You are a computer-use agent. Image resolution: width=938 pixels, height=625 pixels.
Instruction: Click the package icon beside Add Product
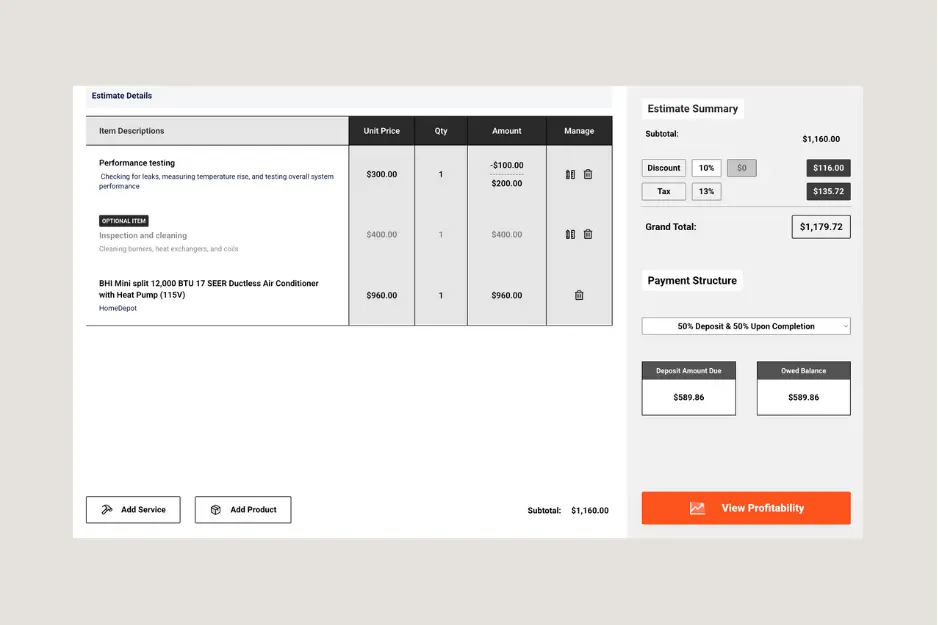[x=215, y=509]
